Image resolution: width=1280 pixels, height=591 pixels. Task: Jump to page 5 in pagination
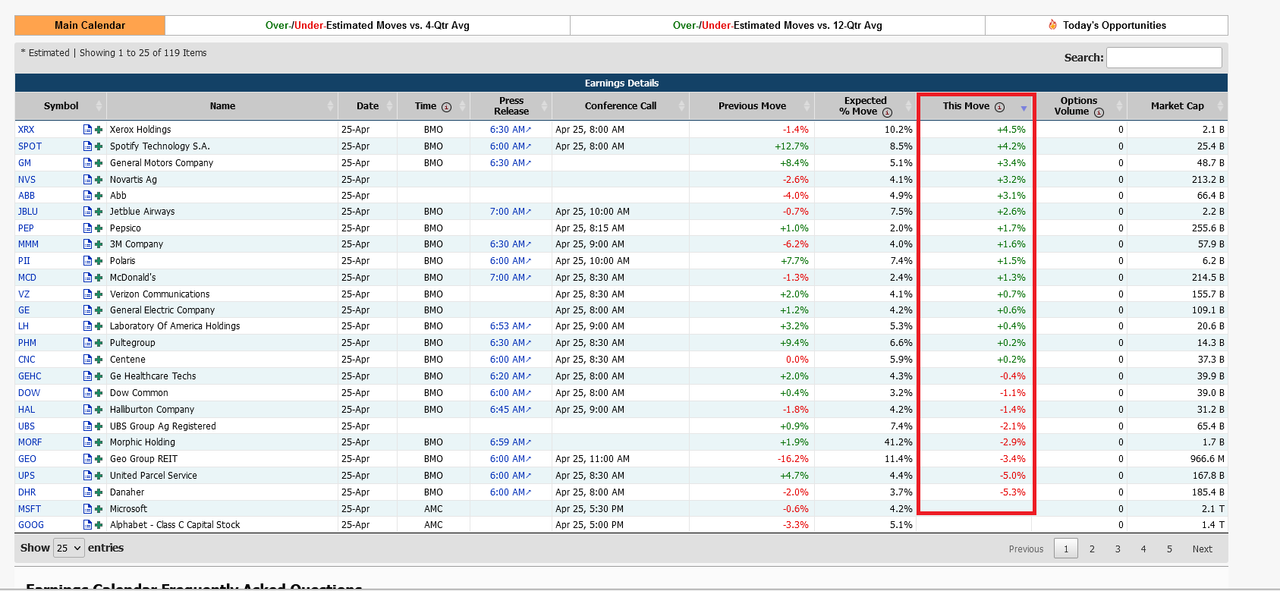[1169, 549]
